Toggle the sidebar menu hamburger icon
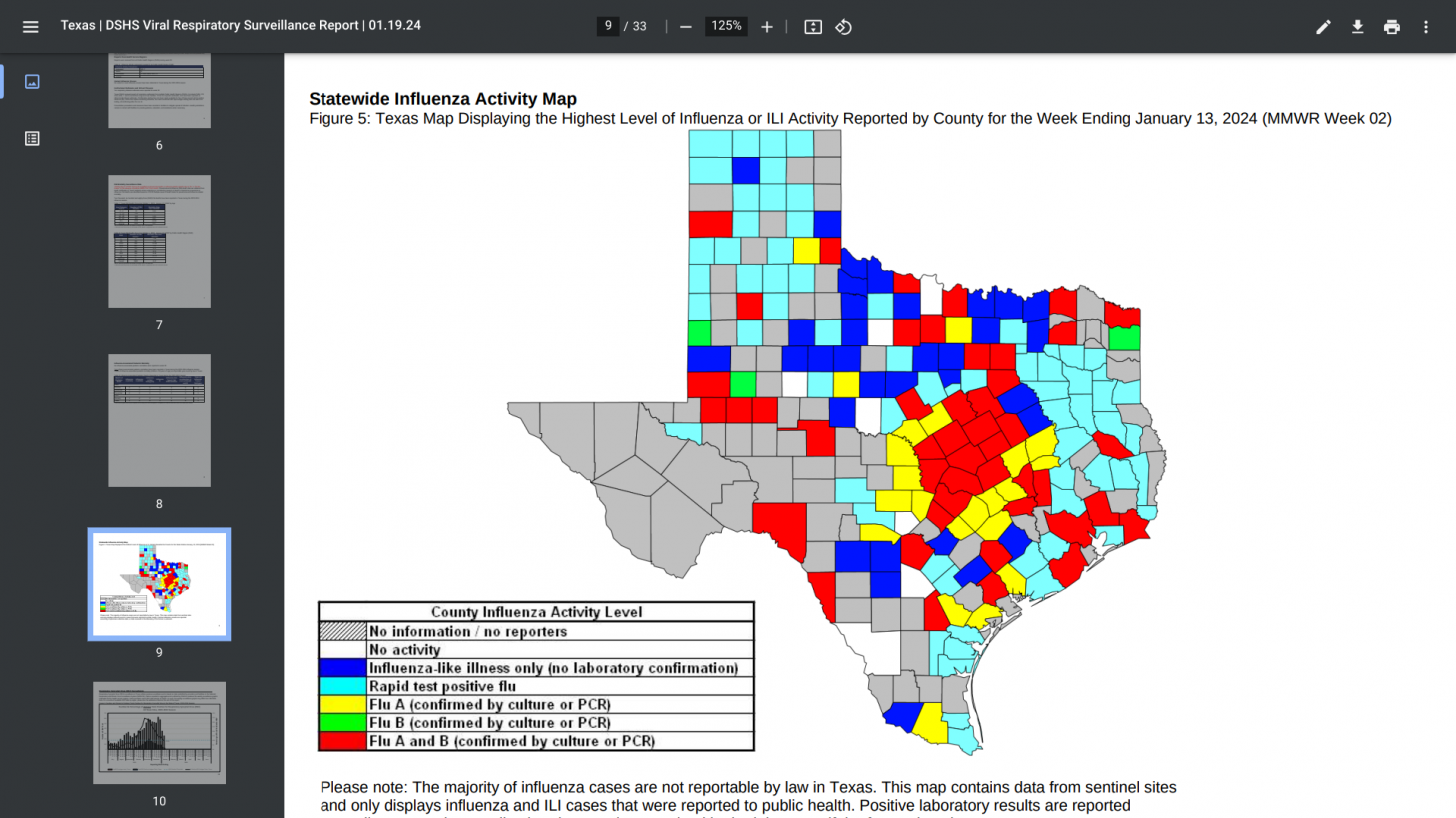 (30, 26)
